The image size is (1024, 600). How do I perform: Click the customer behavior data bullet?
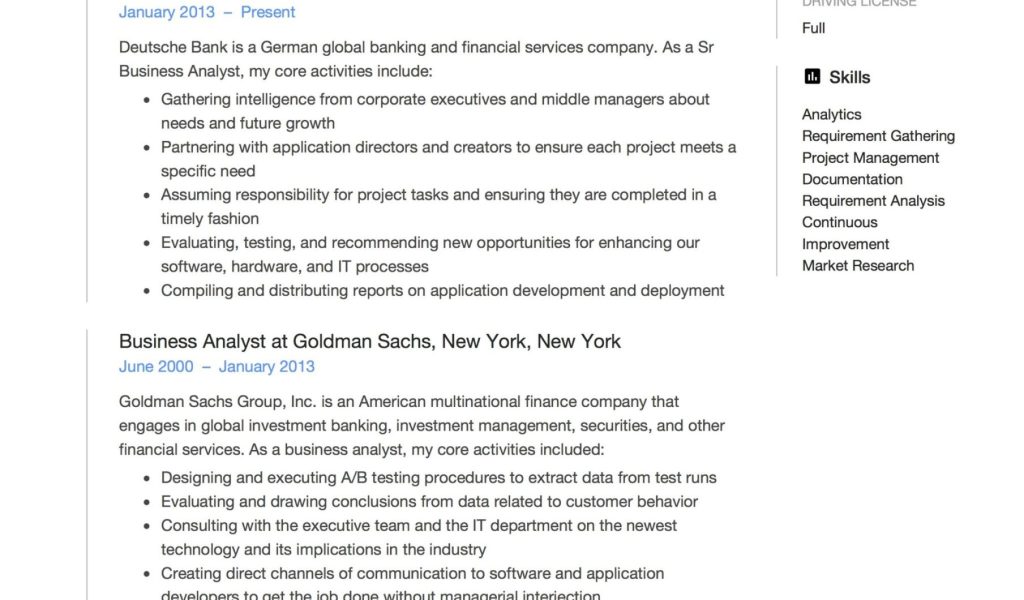point(429,502)
